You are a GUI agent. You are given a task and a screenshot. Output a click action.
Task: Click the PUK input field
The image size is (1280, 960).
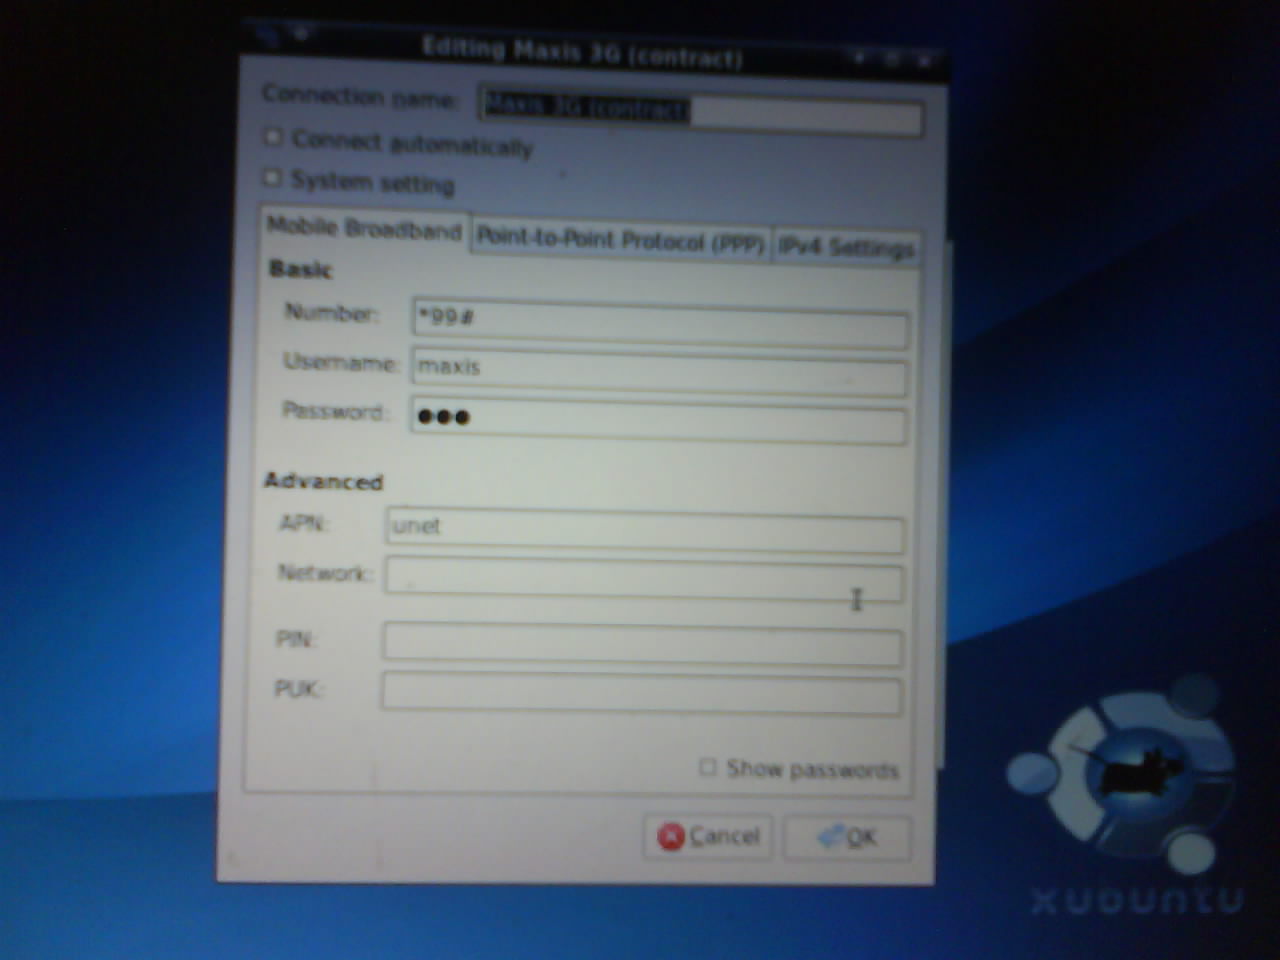point(642,693)
